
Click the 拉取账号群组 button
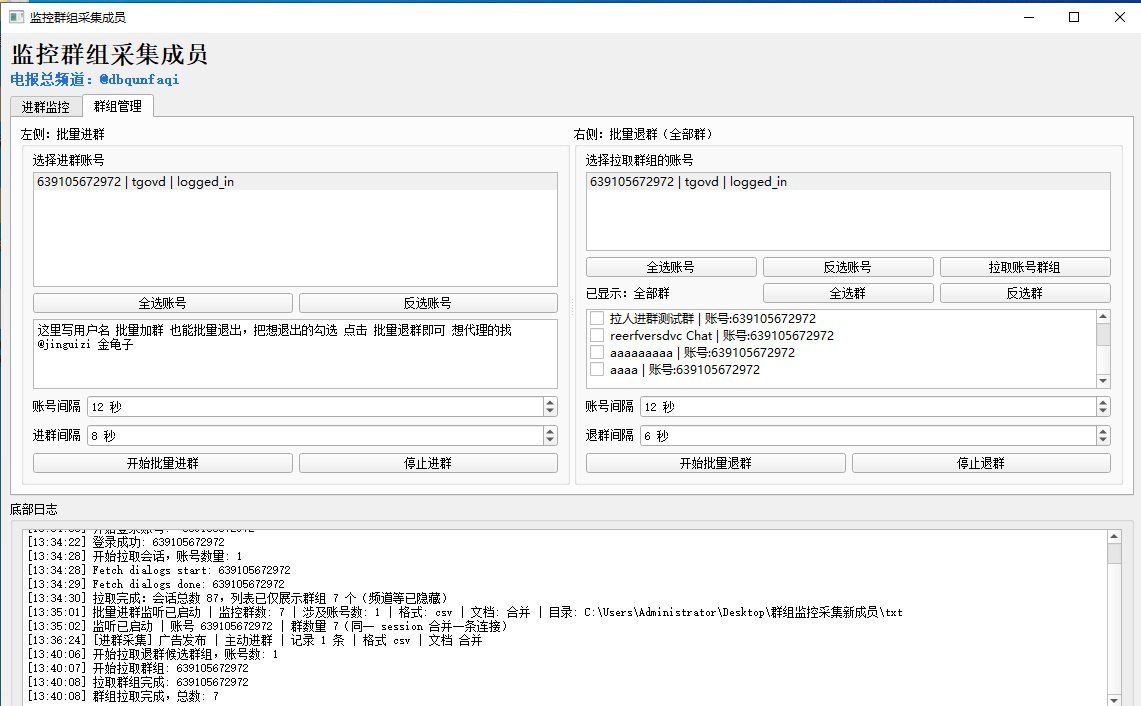coord(1024,266)
